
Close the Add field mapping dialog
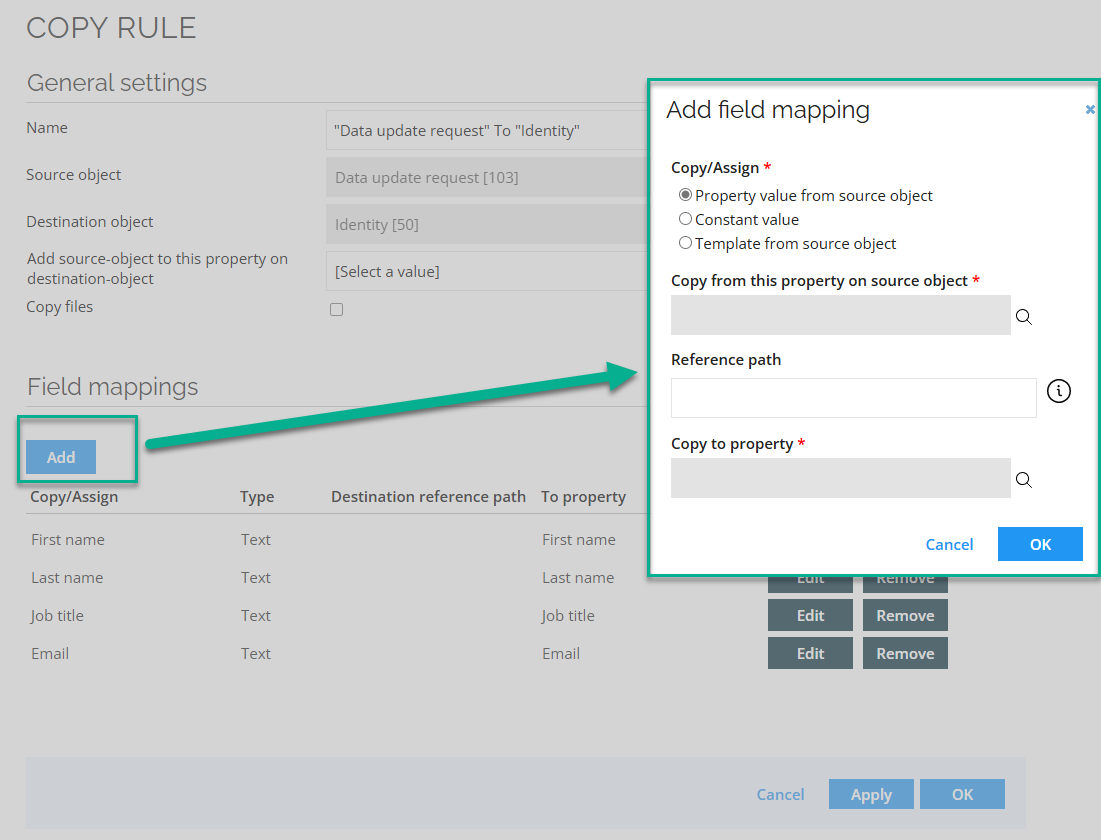pos(1090,110)
